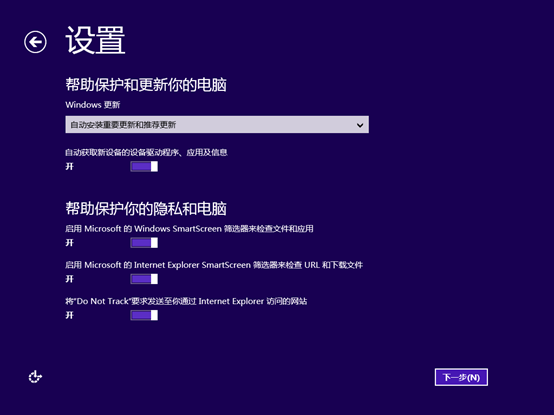Toggle automatic device driver download switch
The height and width of the screenshot is (415, 554).
[x=144, y=166]
